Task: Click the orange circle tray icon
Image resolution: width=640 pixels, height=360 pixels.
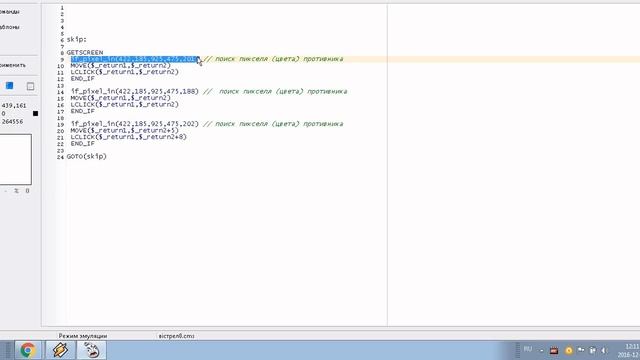Action: click(x=569, y=351)
